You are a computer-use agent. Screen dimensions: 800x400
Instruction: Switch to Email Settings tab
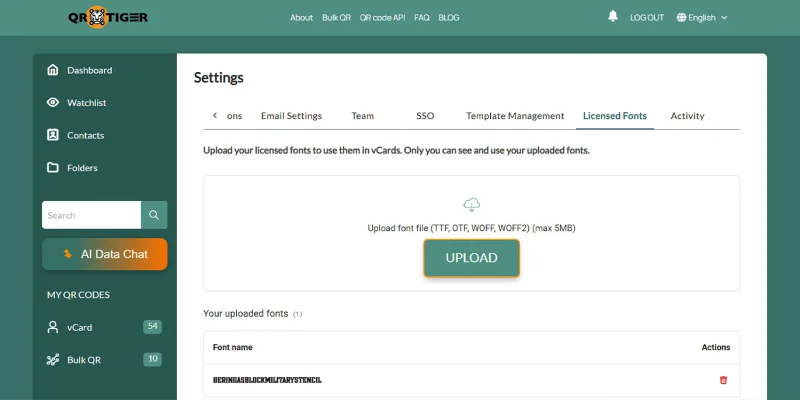291,116
